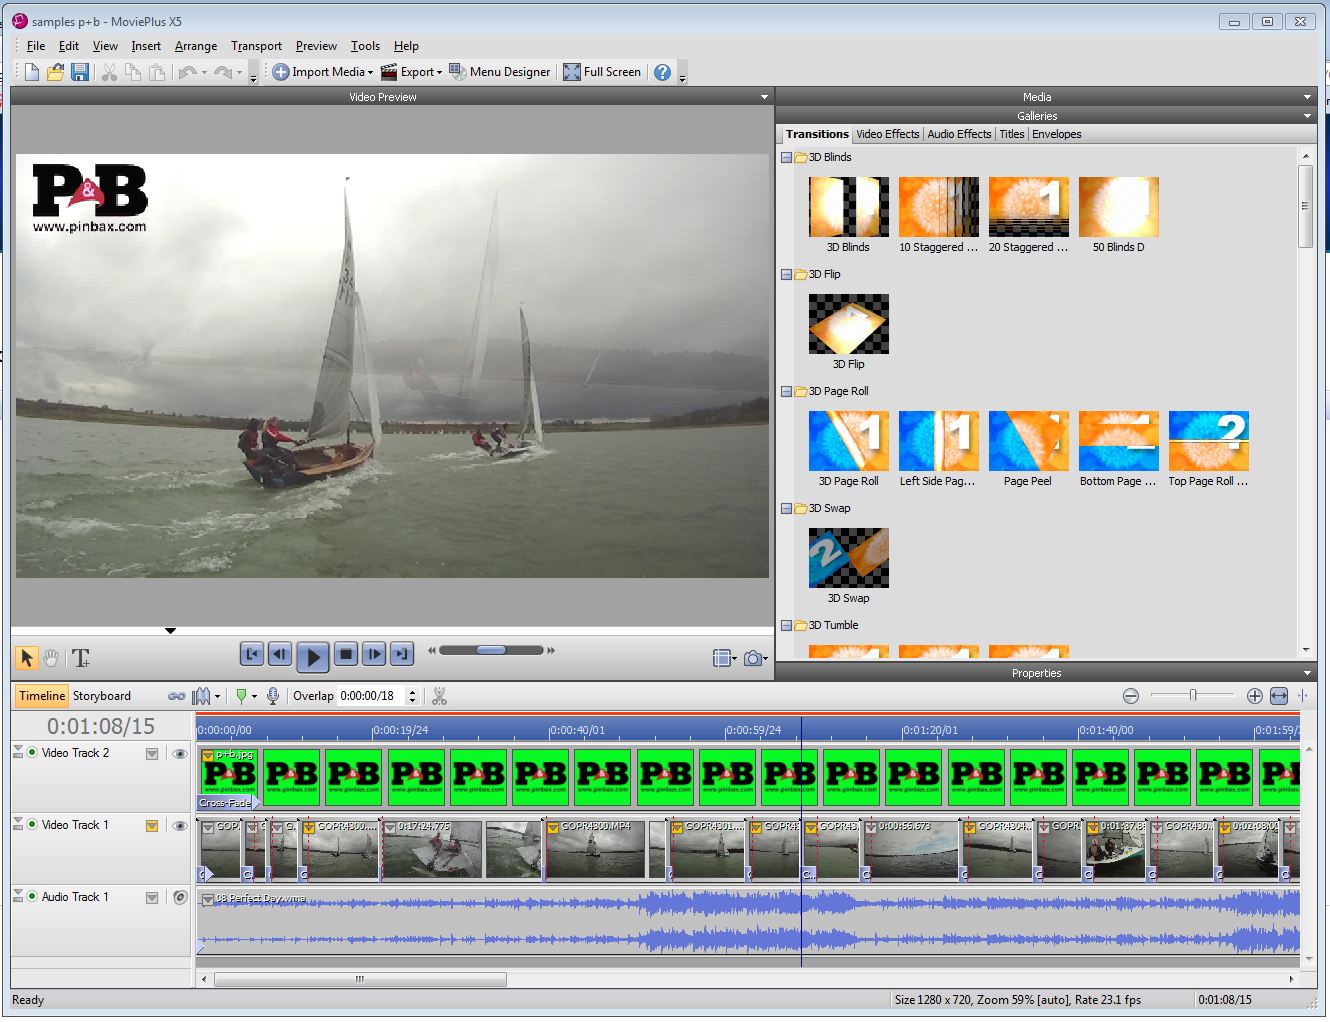This screenshot has width=1330, height=1022.
Task: Click the Full Screen button
Action: [x=602, y=72]
